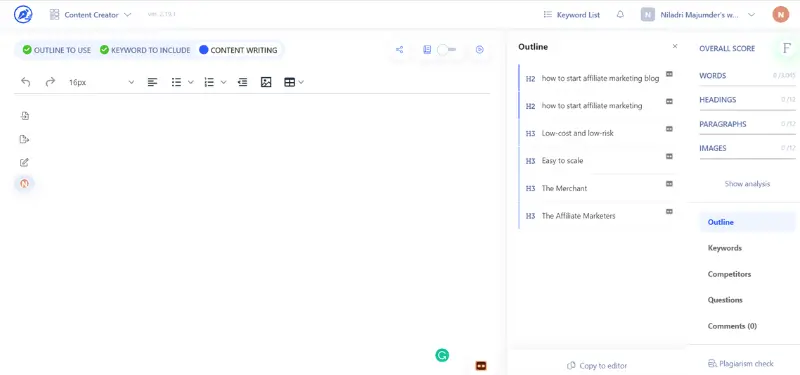This screenshot has width=800, height=375.
Task: Click the orange N avatar in left sidebar
Action: 24,184
